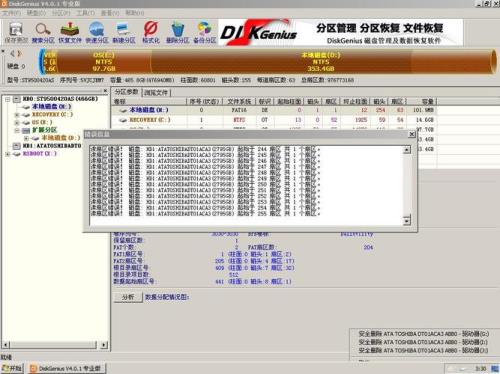Click the 分析 analyze button

pyautogui.click(x=128, y=297)
